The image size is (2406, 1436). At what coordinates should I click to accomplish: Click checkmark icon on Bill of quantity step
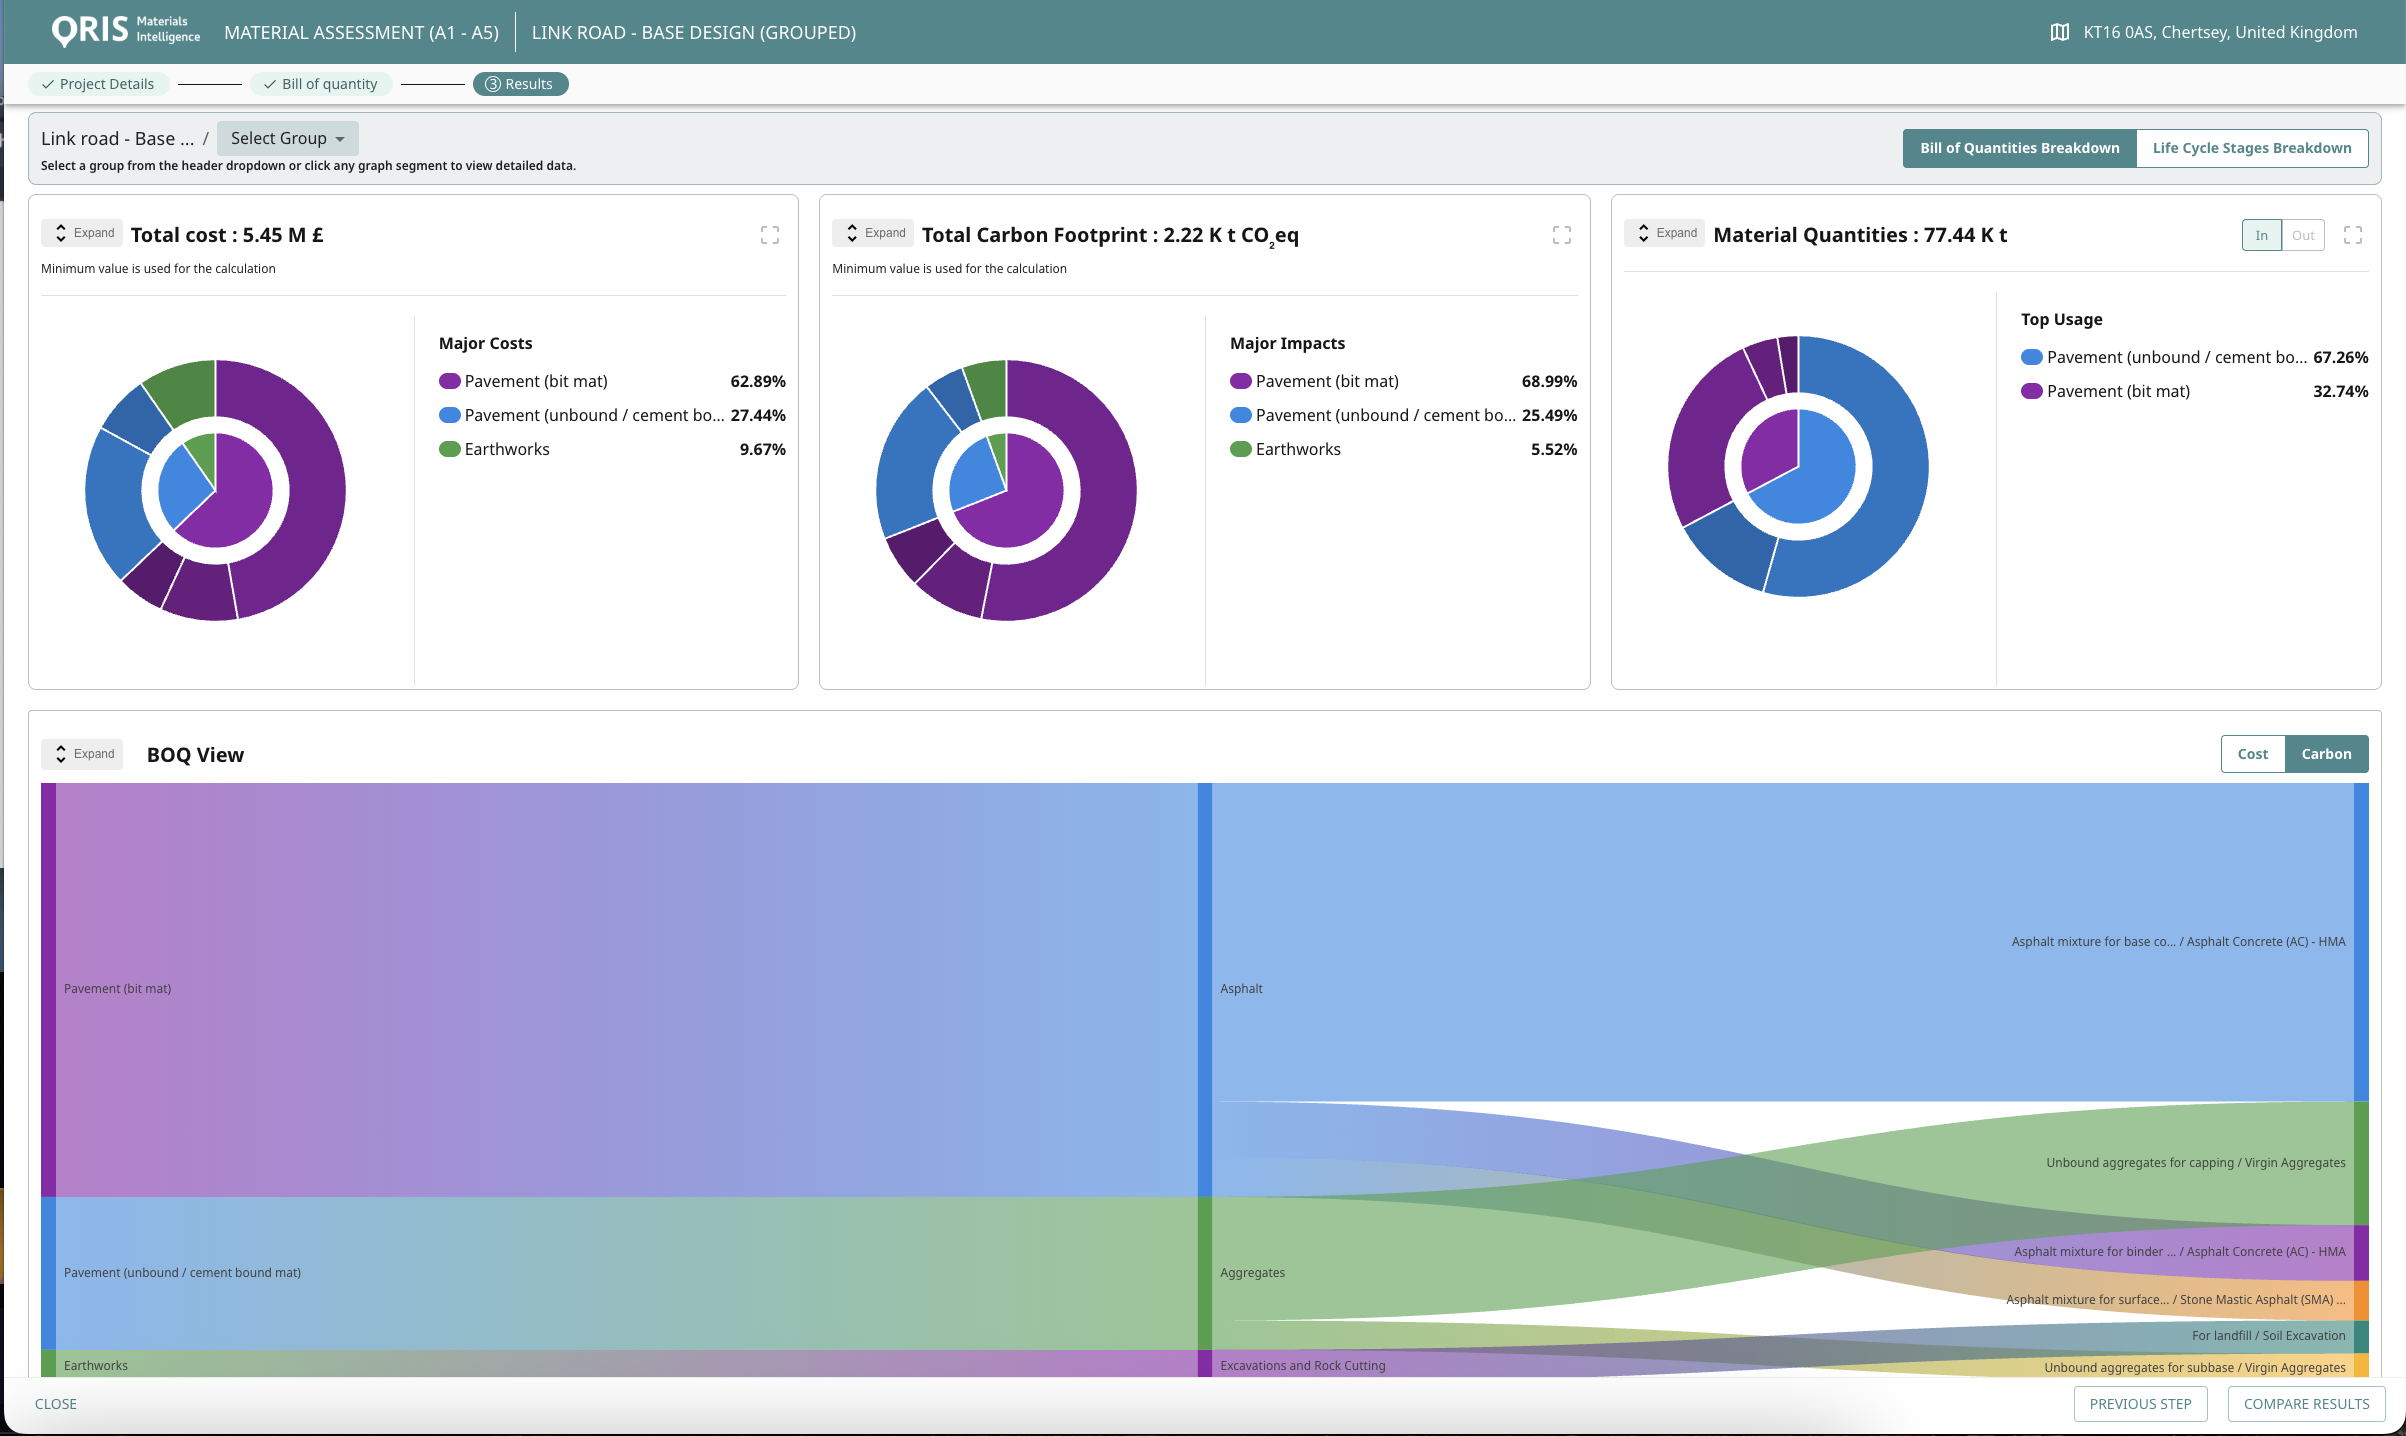(x=270, y=84)
